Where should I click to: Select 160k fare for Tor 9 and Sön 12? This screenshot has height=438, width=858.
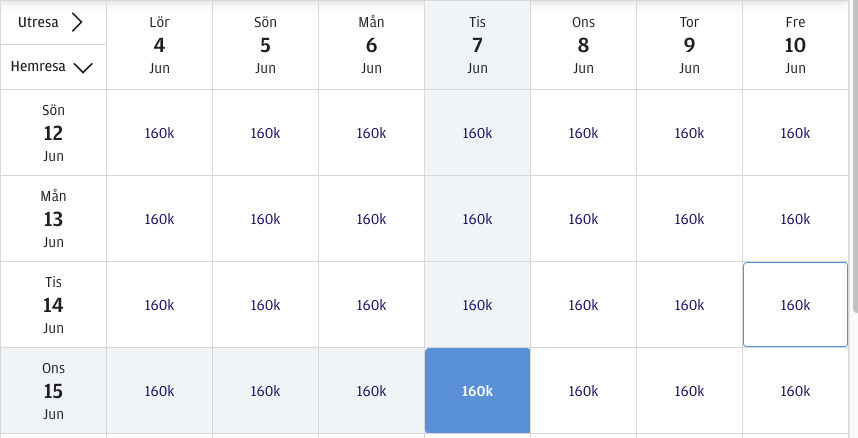(x=689, y=133)
